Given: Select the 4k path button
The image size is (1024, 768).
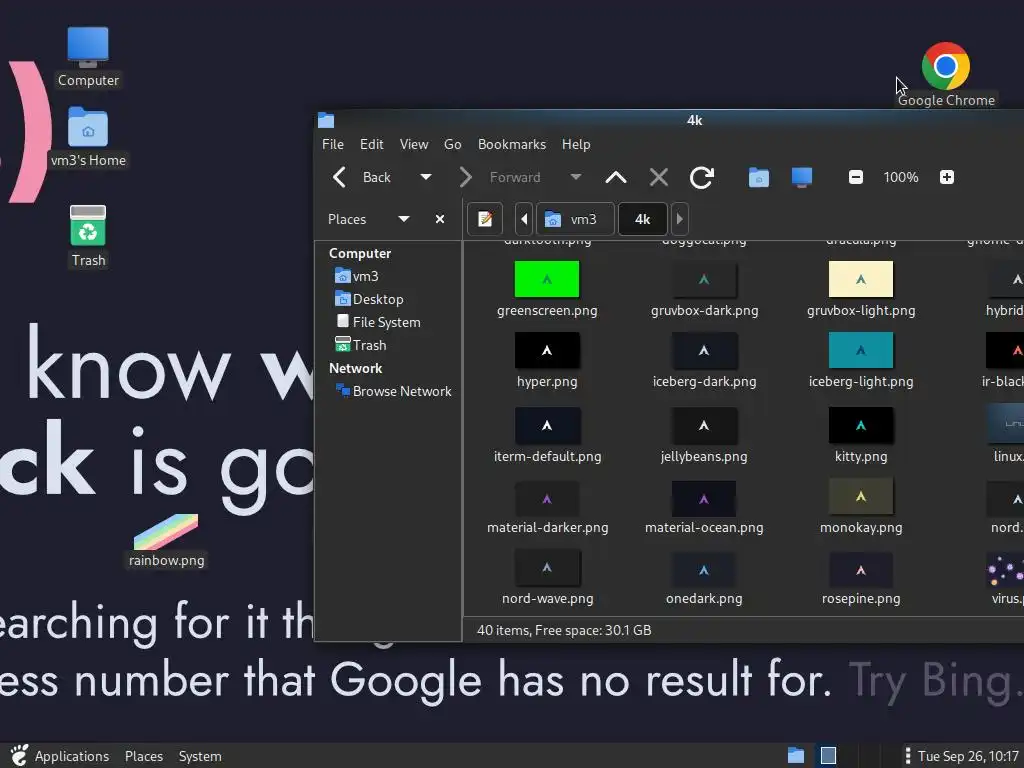Looking at the screenshot, I should pyautogui.click(x=643, y=219).
